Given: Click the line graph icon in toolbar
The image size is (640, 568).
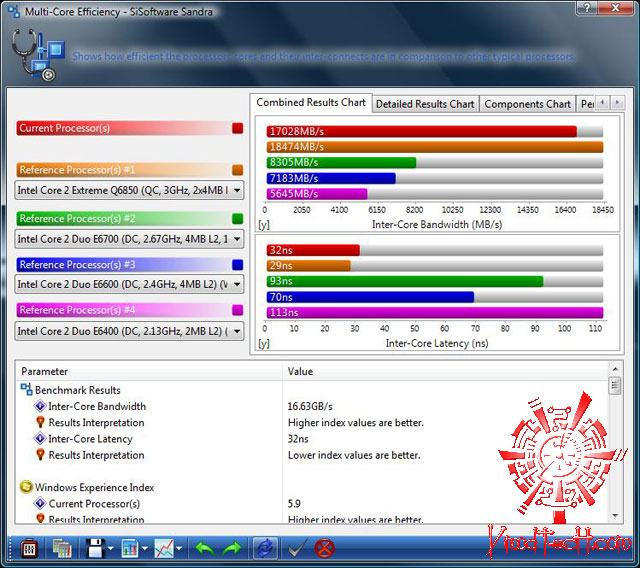Looking at the screenshot, I should 164,548.
